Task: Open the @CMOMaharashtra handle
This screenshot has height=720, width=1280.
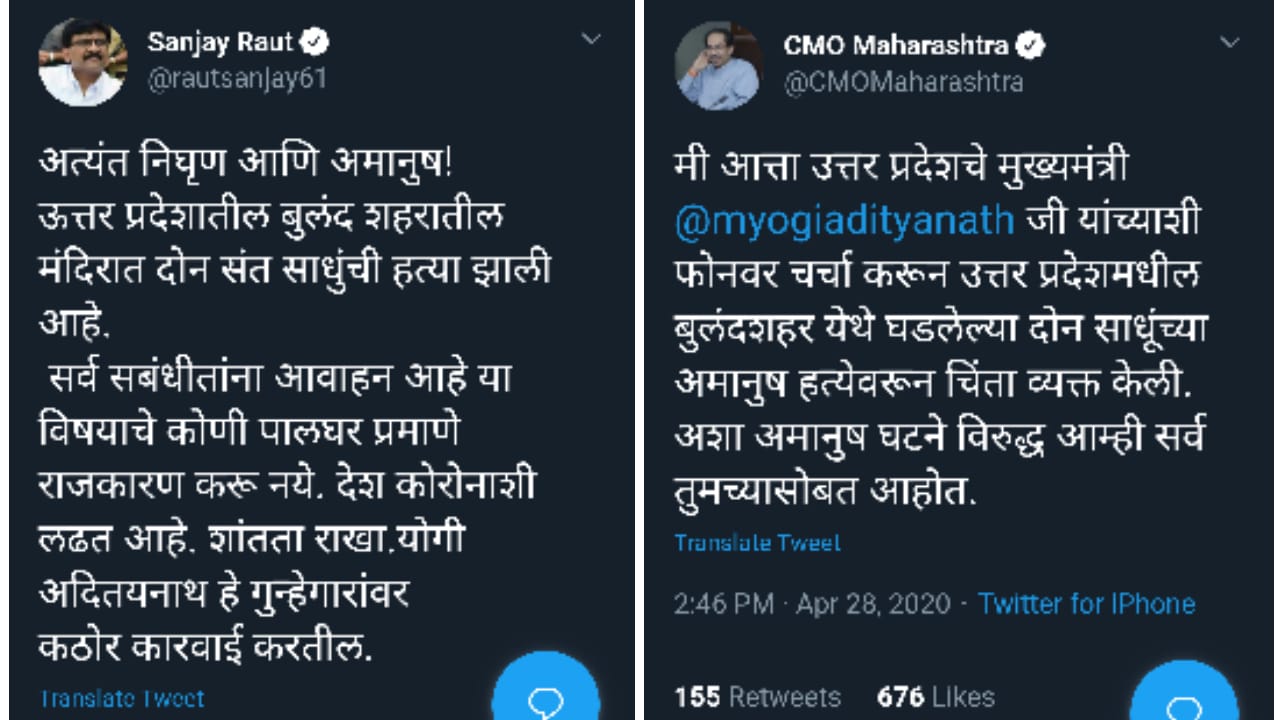Action: (x=903, y=82)
